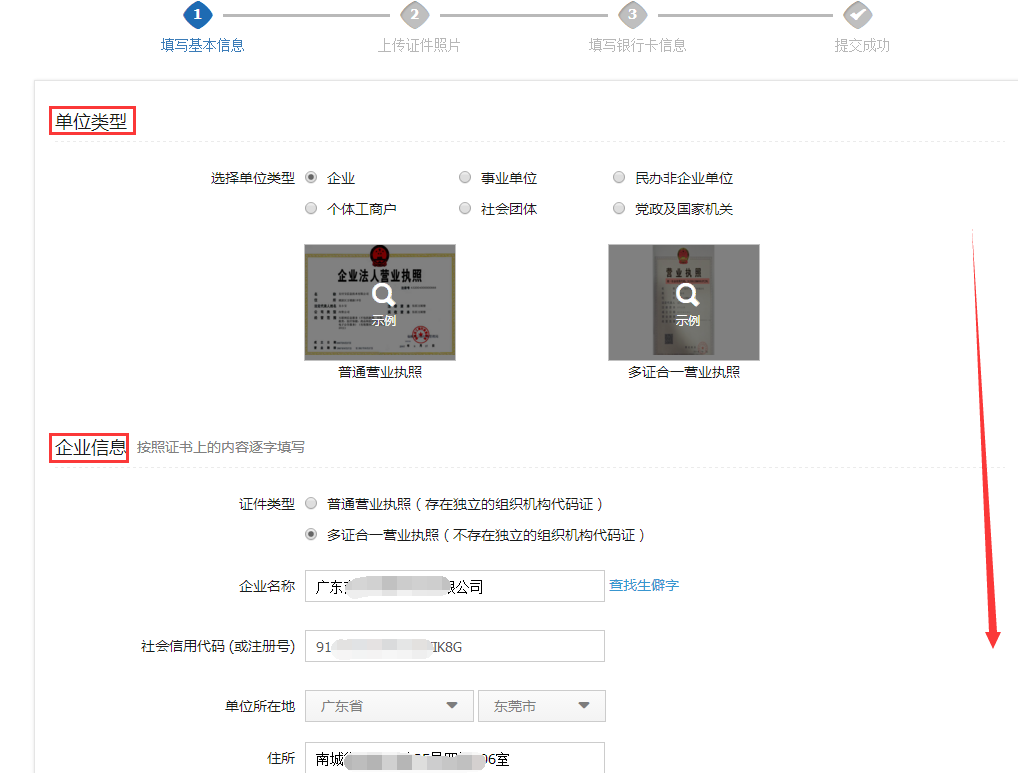Select the 个体工商户 radio button
This screenshot has width=1018, height=773.
click(x=311, y=208)
